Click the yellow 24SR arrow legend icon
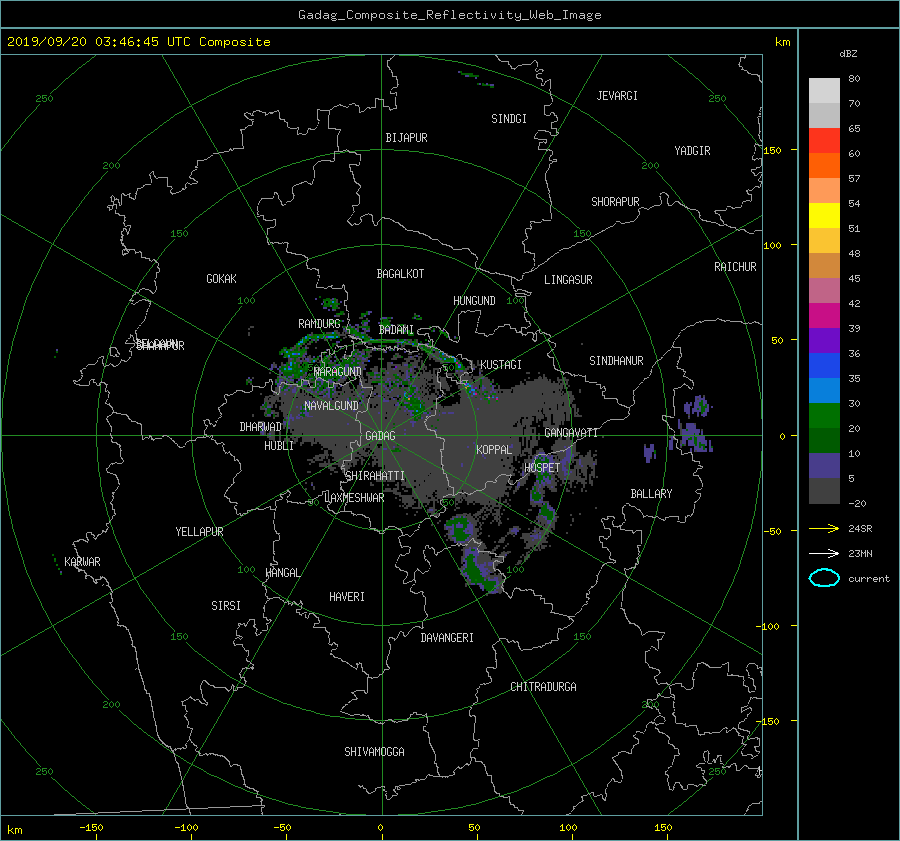The width and height of the screenshot is (900, 841). click(824, 528)
